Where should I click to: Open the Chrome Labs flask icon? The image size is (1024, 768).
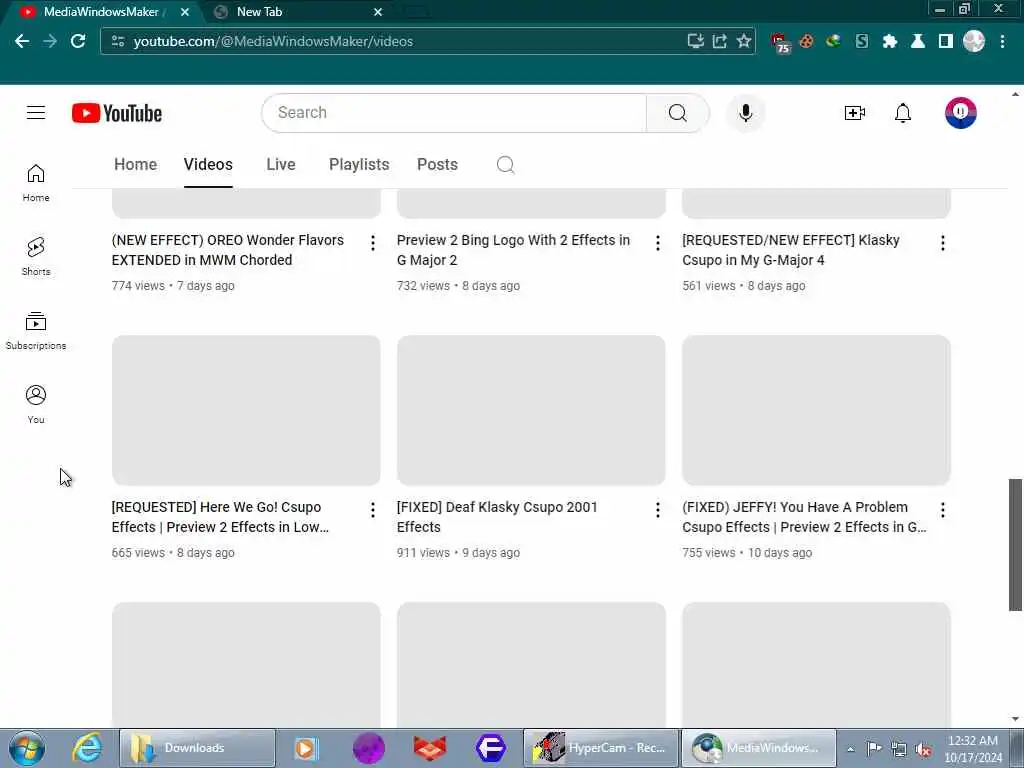[x=918, y=41]
